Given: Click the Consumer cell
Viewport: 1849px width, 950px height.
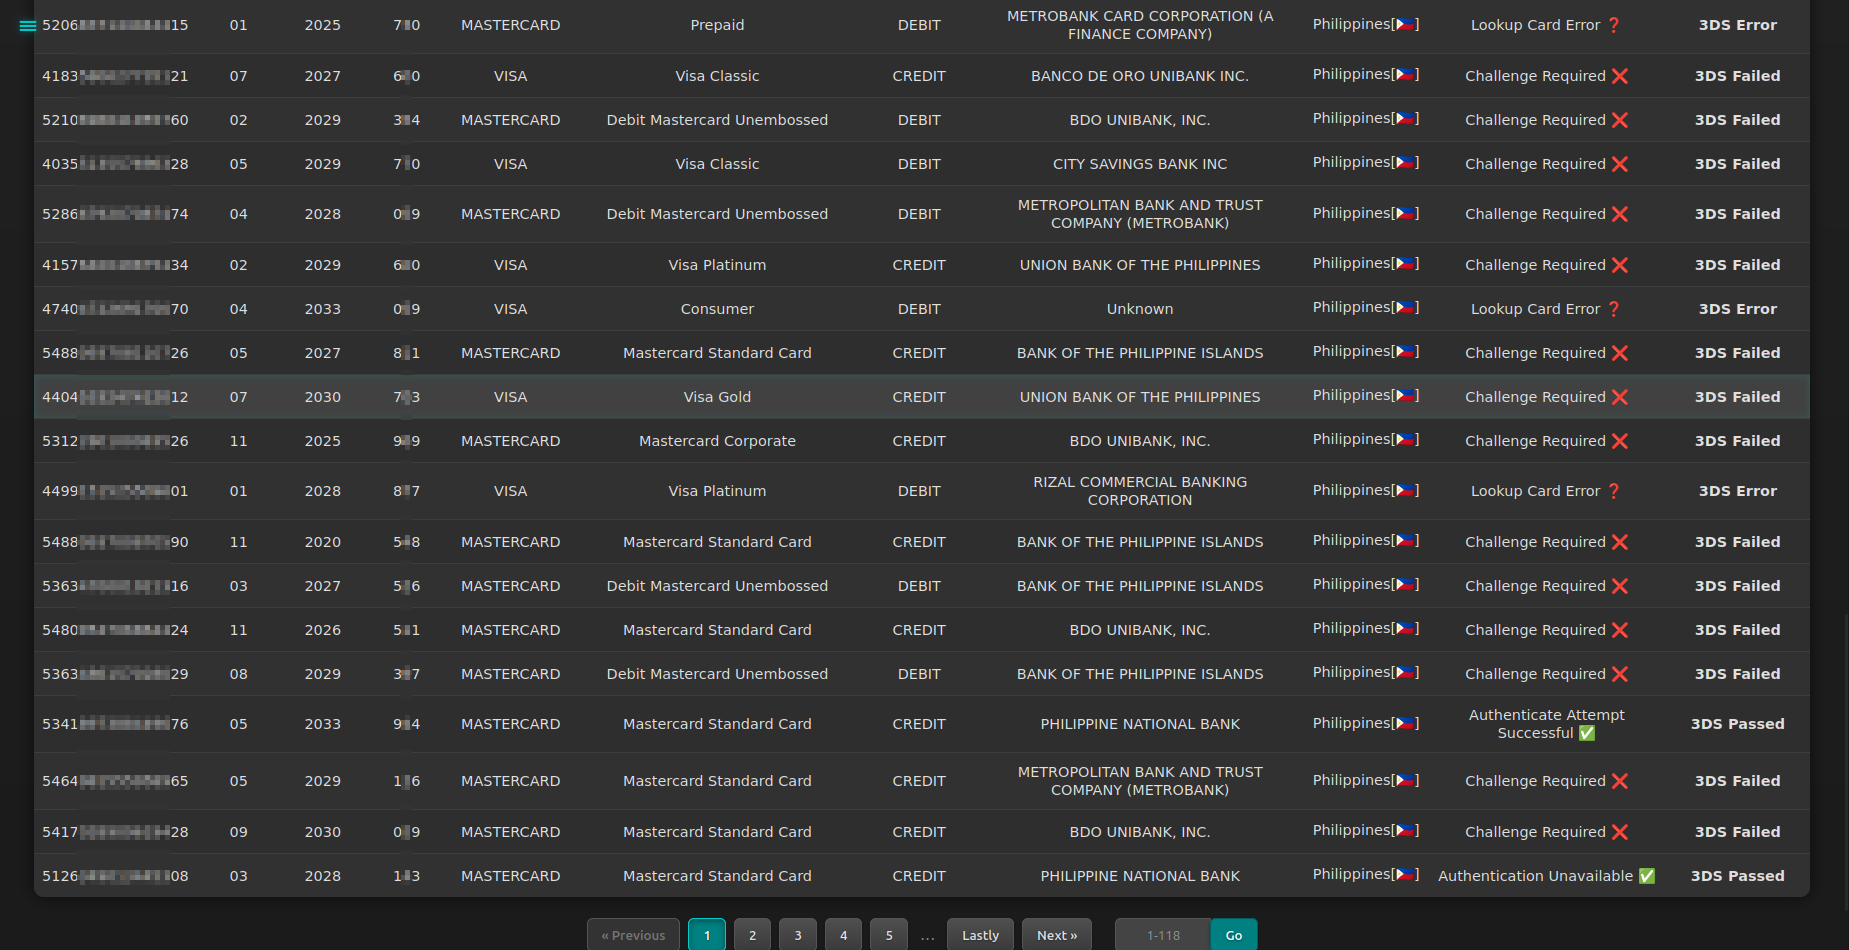Looking at the screenshot, I should coord(717,309).
